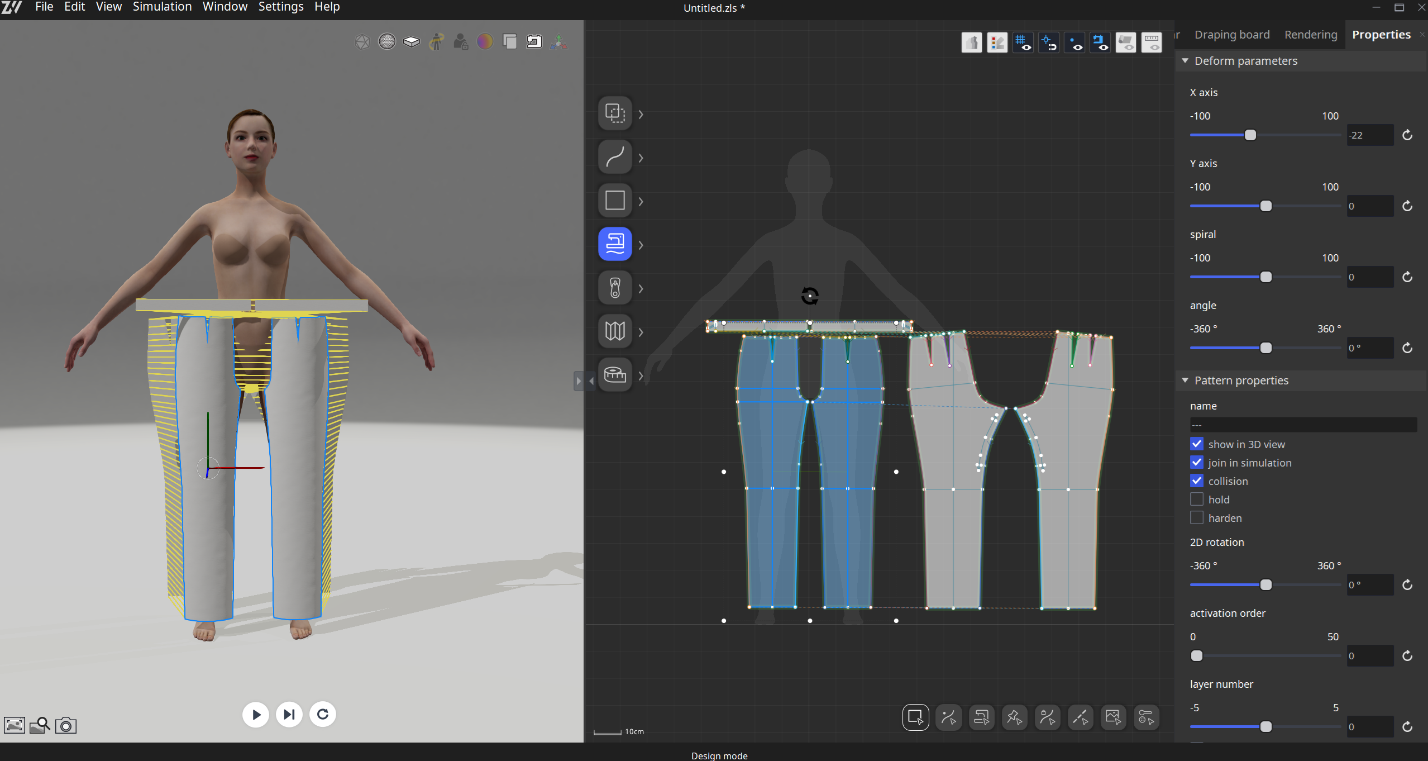Click the wireframe mesh icon in 3D view
Screen dimensions: 1428x761
(362, 42)
